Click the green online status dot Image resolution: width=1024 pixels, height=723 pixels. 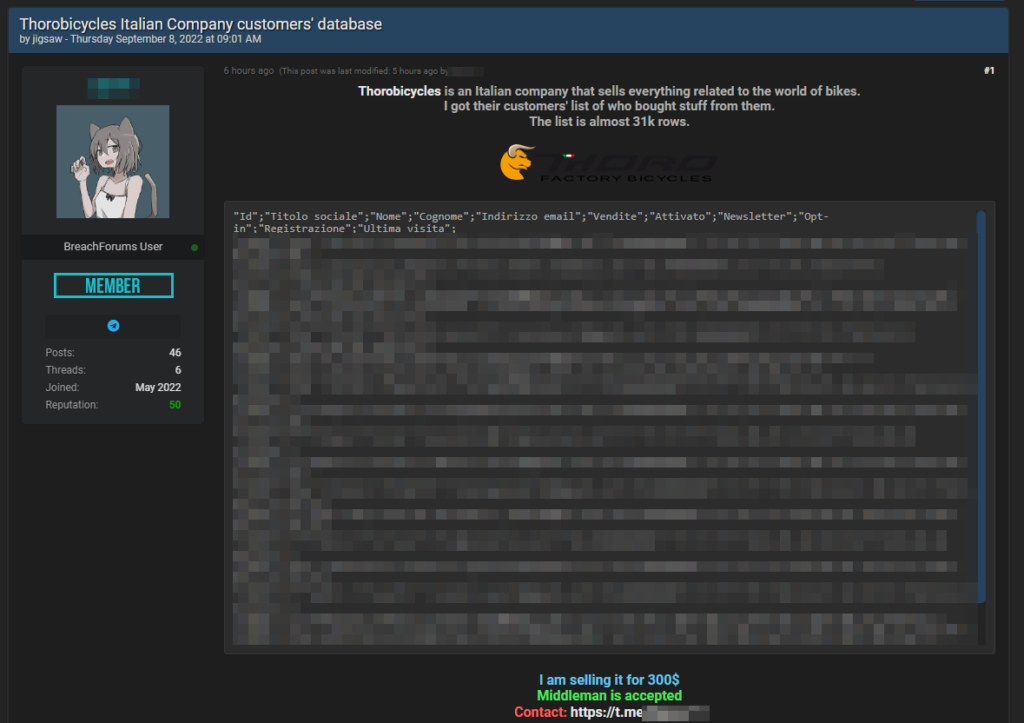(194, 247)
